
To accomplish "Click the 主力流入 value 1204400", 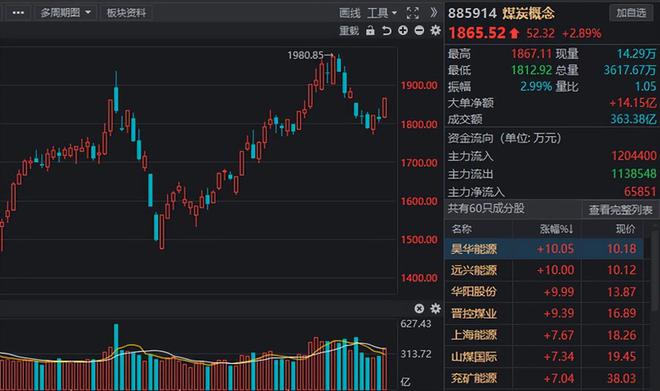I will pyautogui.click(x=634, y=156).
